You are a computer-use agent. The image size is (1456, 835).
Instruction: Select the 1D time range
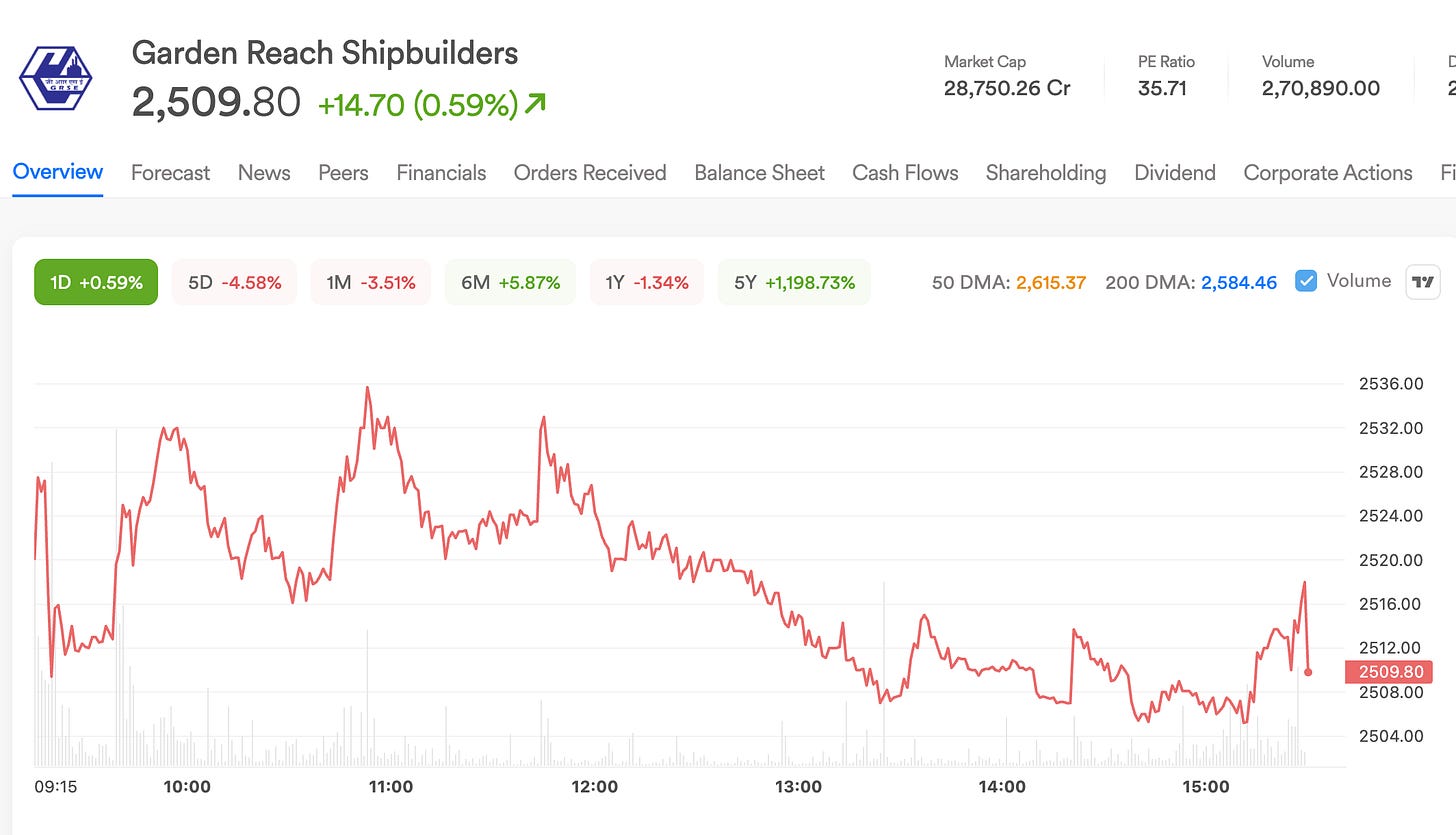[x=96, y=282]
